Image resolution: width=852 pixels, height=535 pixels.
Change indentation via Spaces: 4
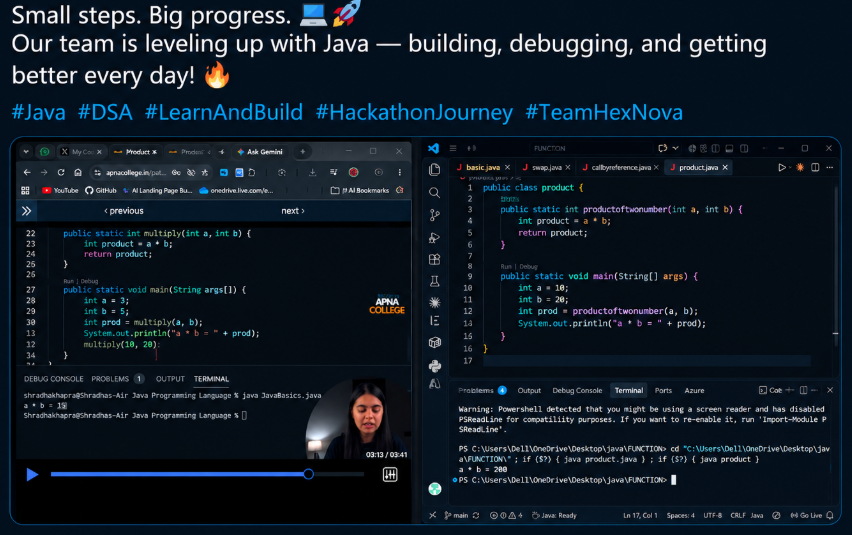tap(680, 515)
